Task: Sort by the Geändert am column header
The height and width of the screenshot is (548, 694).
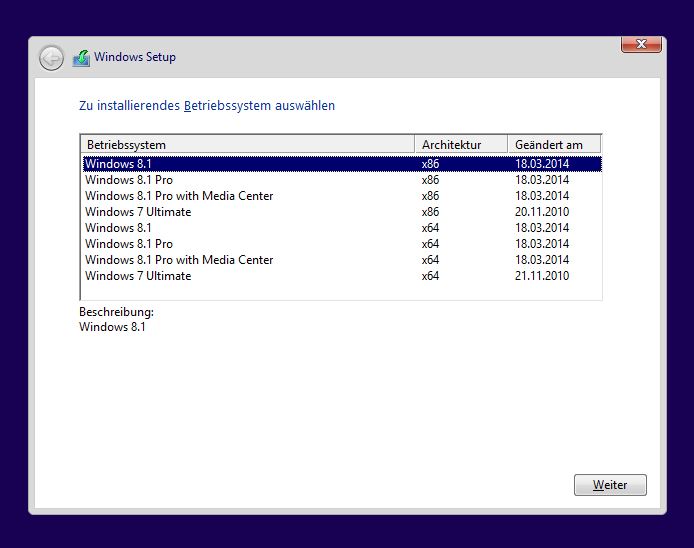Action: click(554, 145)
